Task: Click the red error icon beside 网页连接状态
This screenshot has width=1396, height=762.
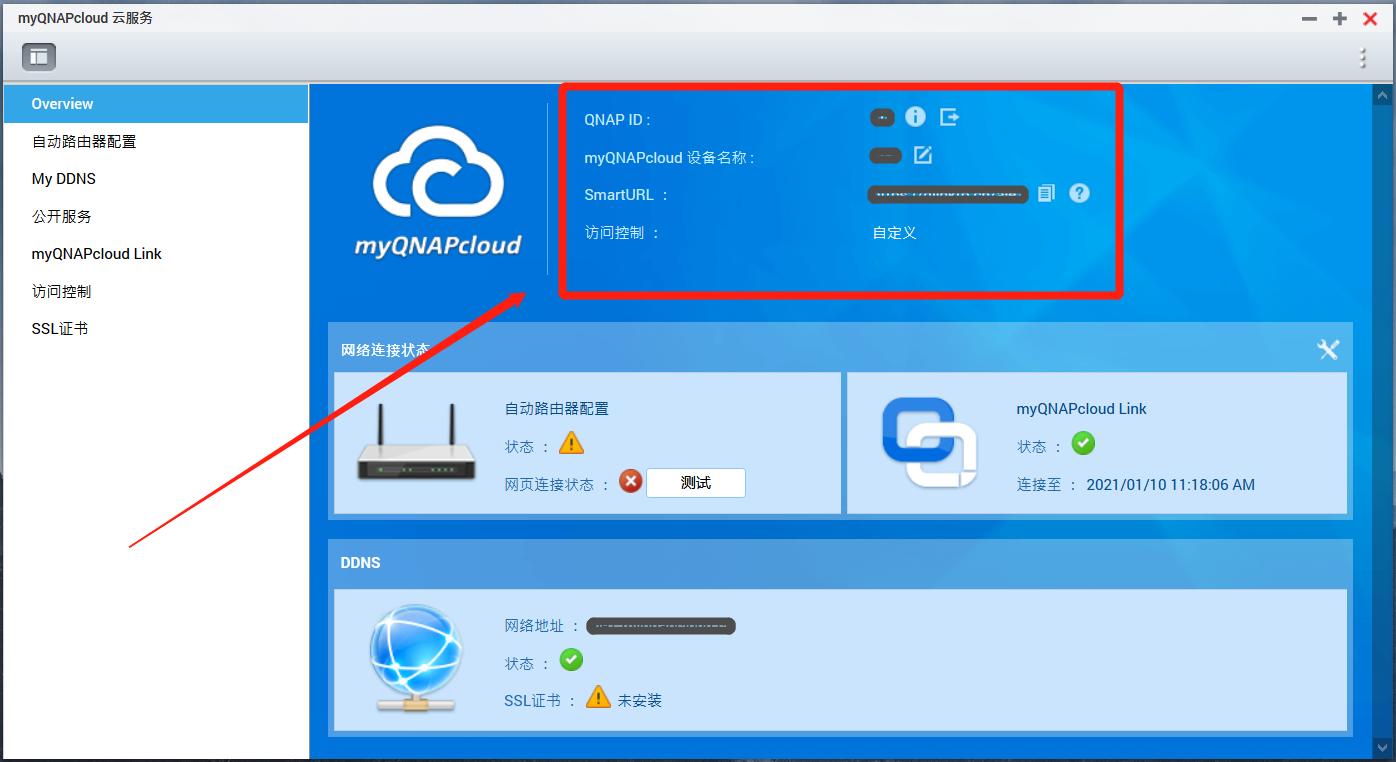Action: pos(630,482)
